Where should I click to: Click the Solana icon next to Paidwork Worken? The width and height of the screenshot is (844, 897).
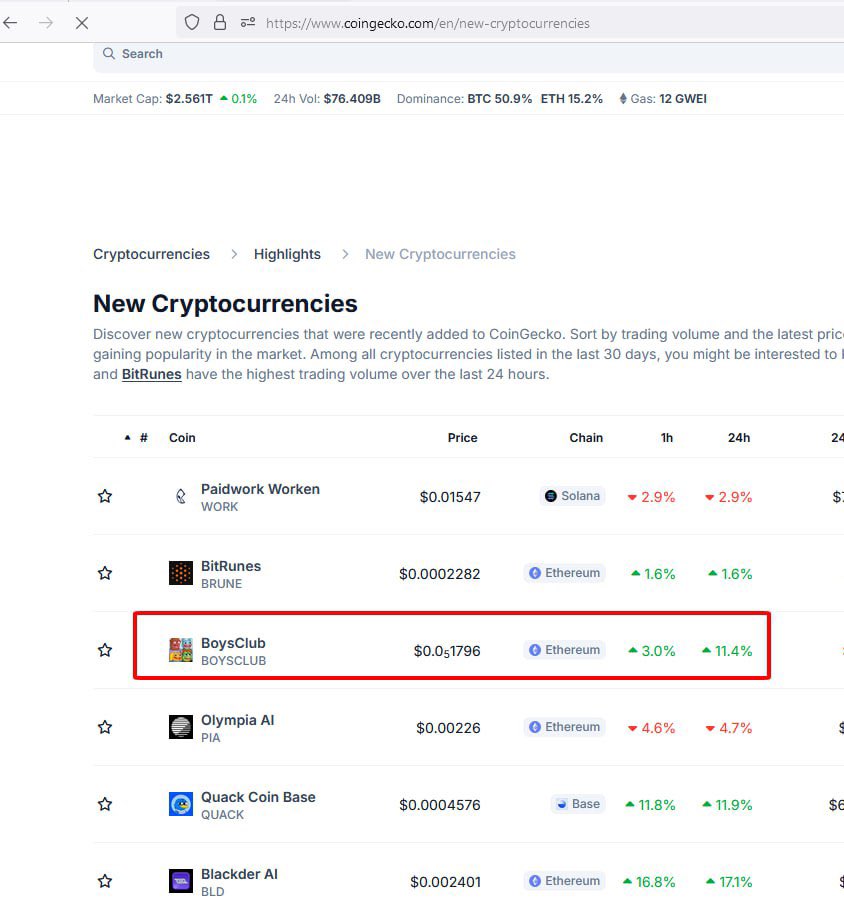click(550, 495)
